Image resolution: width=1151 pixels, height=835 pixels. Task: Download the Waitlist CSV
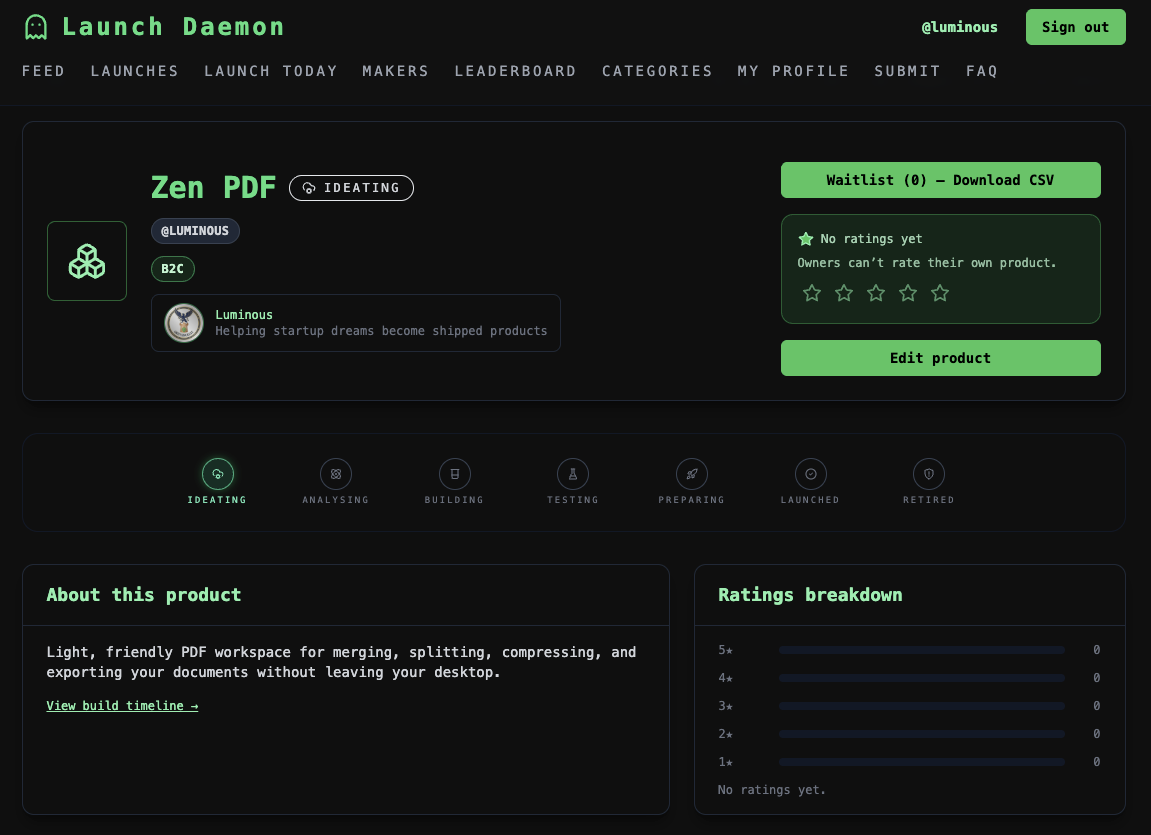click(940, 180)
